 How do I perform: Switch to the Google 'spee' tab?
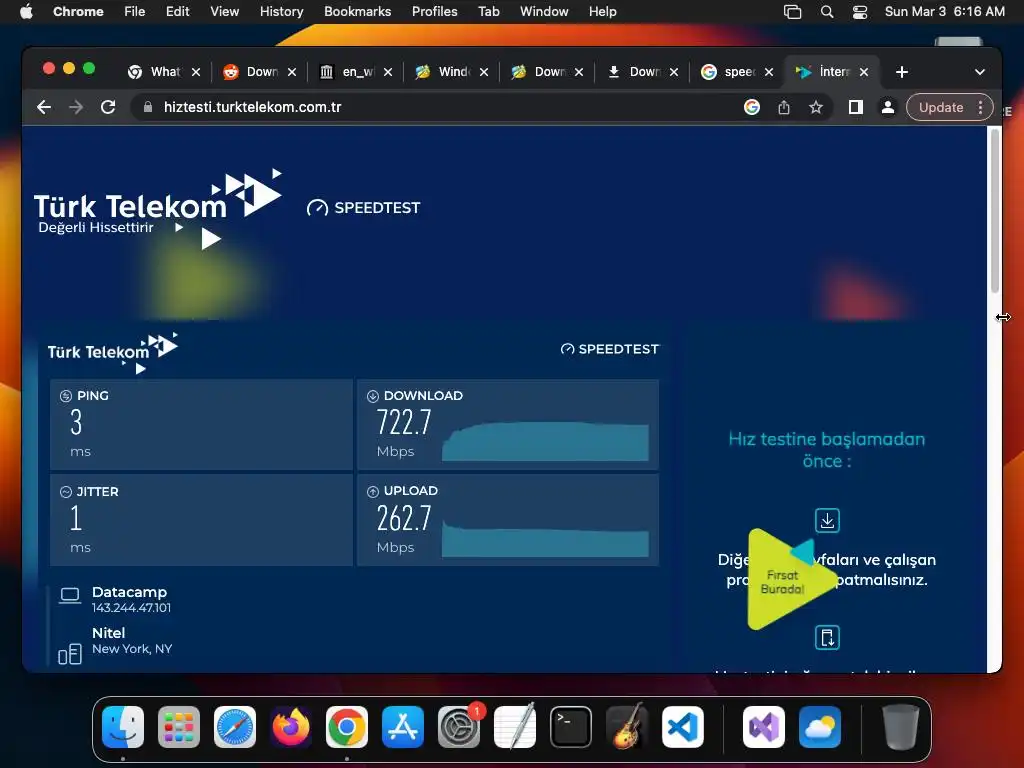738,72
